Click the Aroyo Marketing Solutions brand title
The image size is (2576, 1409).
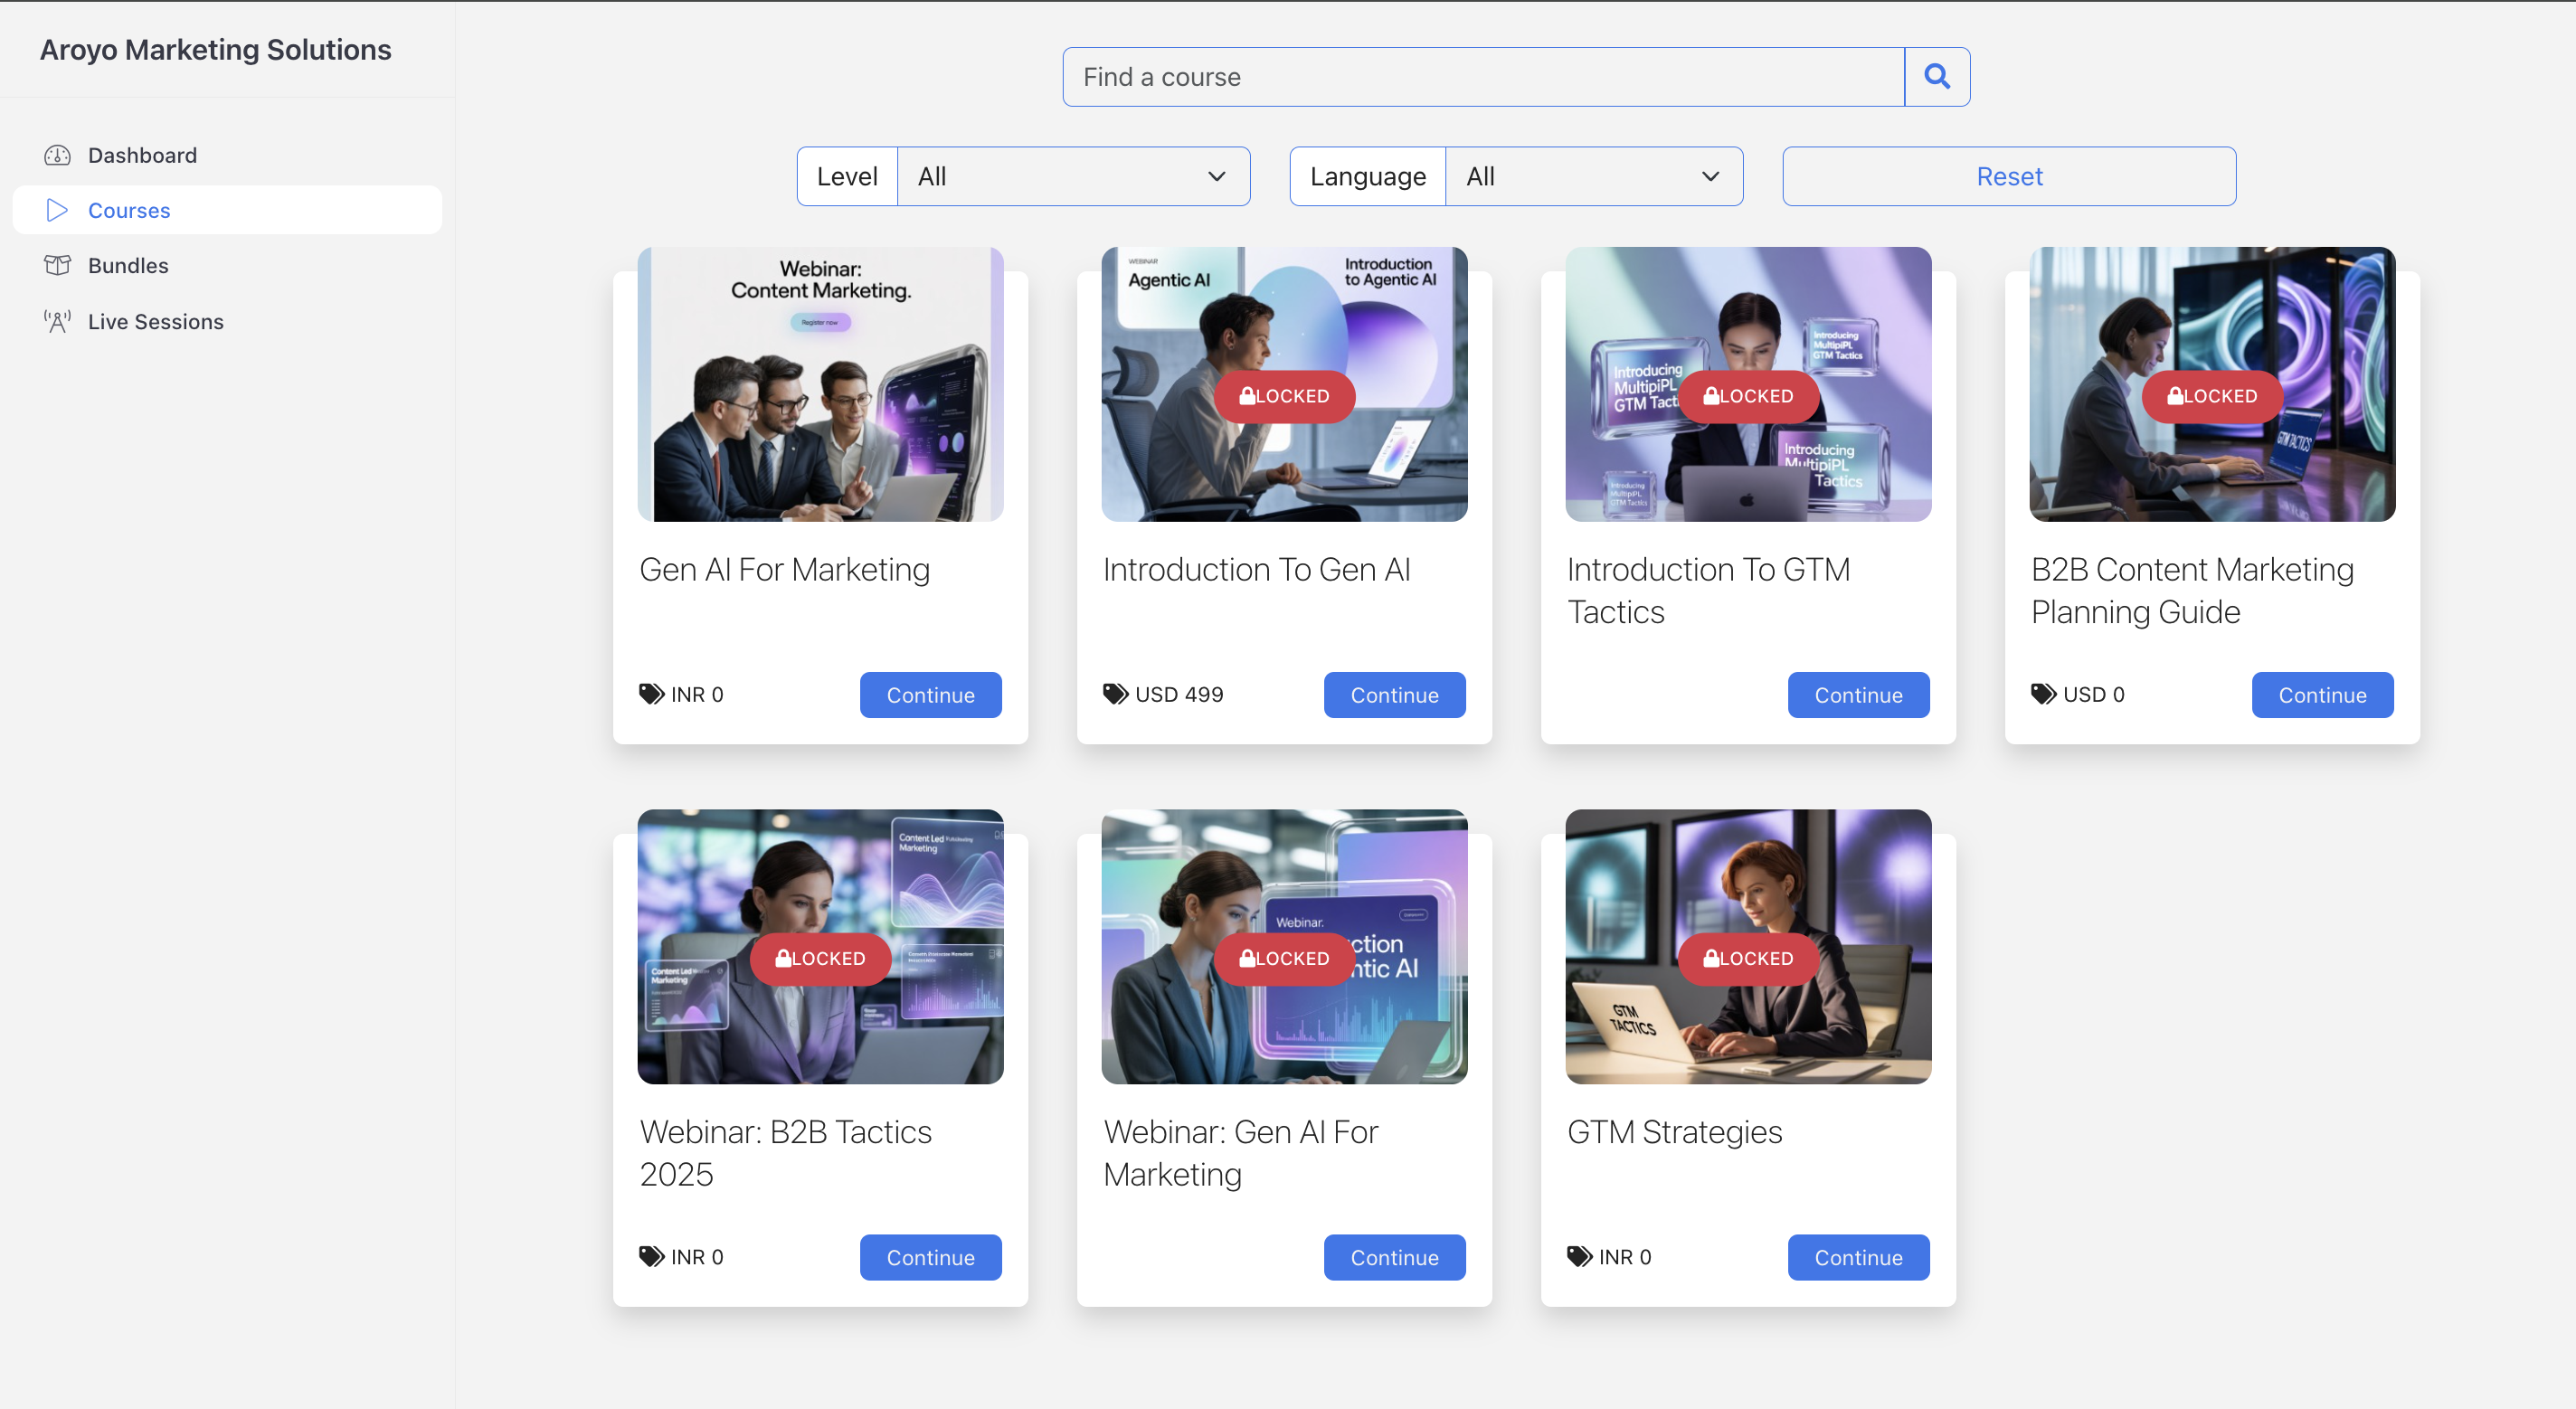pos(215,50)
